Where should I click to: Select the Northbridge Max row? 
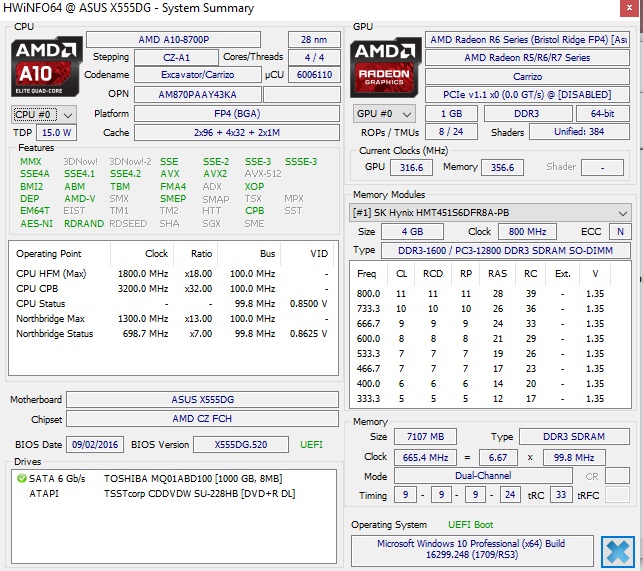[x=173, y=319]
